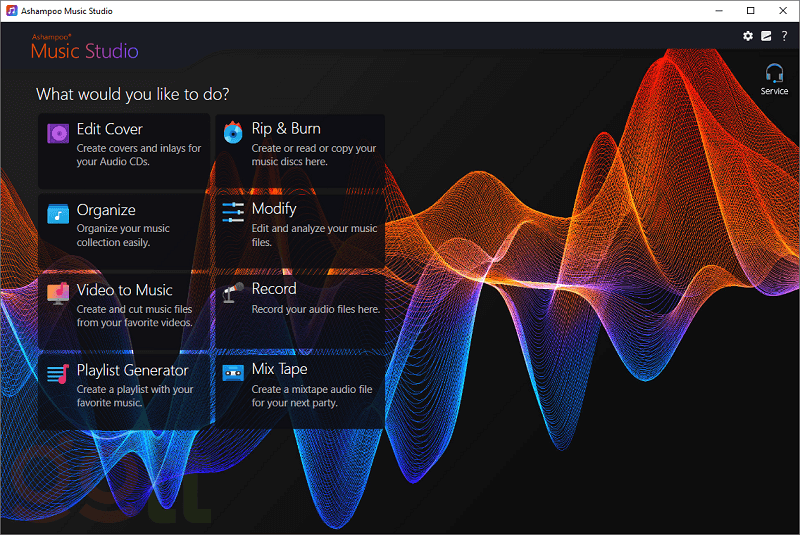
Task: Click the flaming disc Rip & Burn icon
Action: tap(233, 132)
